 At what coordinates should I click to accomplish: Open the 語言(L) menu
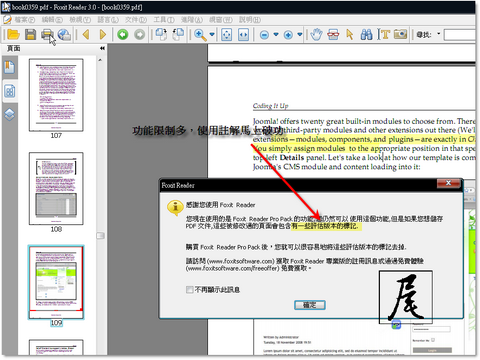pyautogui.click(x=108, y=20)
